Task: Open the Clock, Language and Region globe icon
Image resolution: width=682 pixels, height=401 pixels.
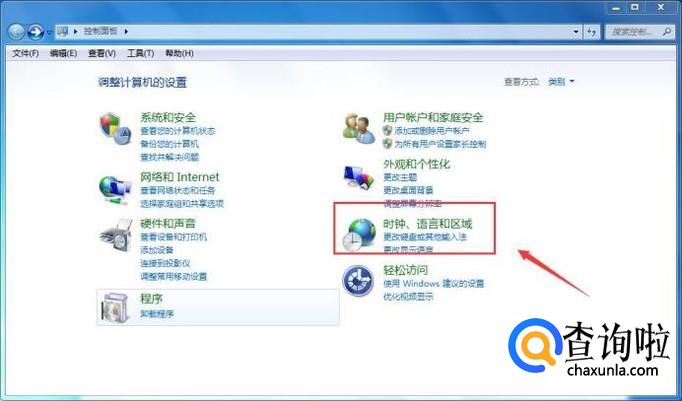Action: point(359,234)
